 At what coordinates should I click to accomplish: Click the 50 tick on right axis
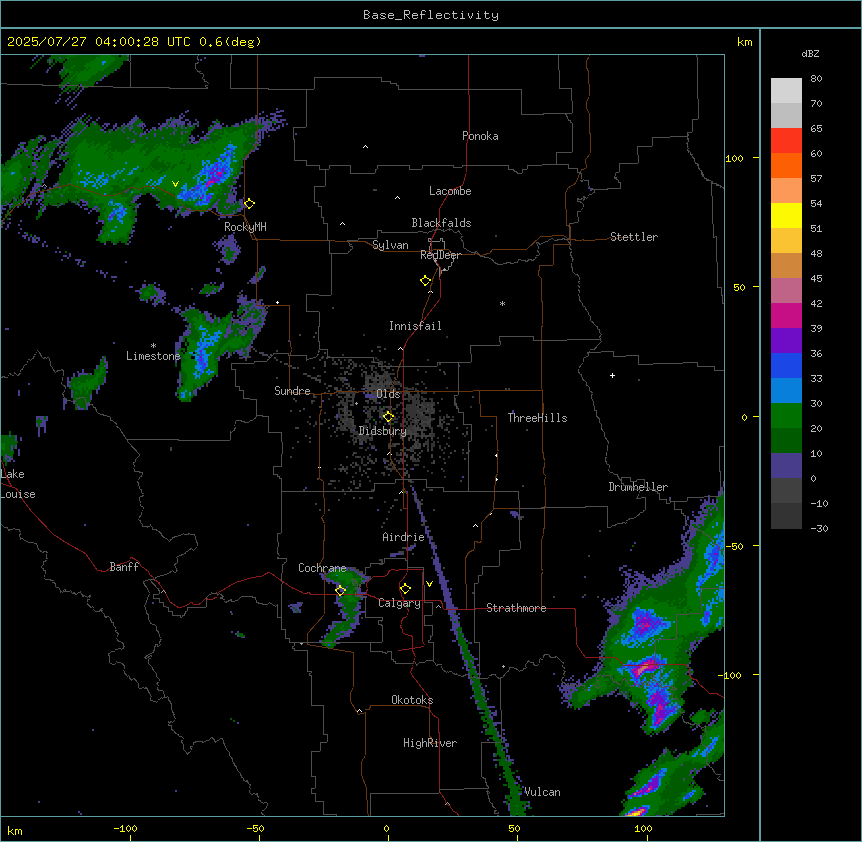(739, 287)
